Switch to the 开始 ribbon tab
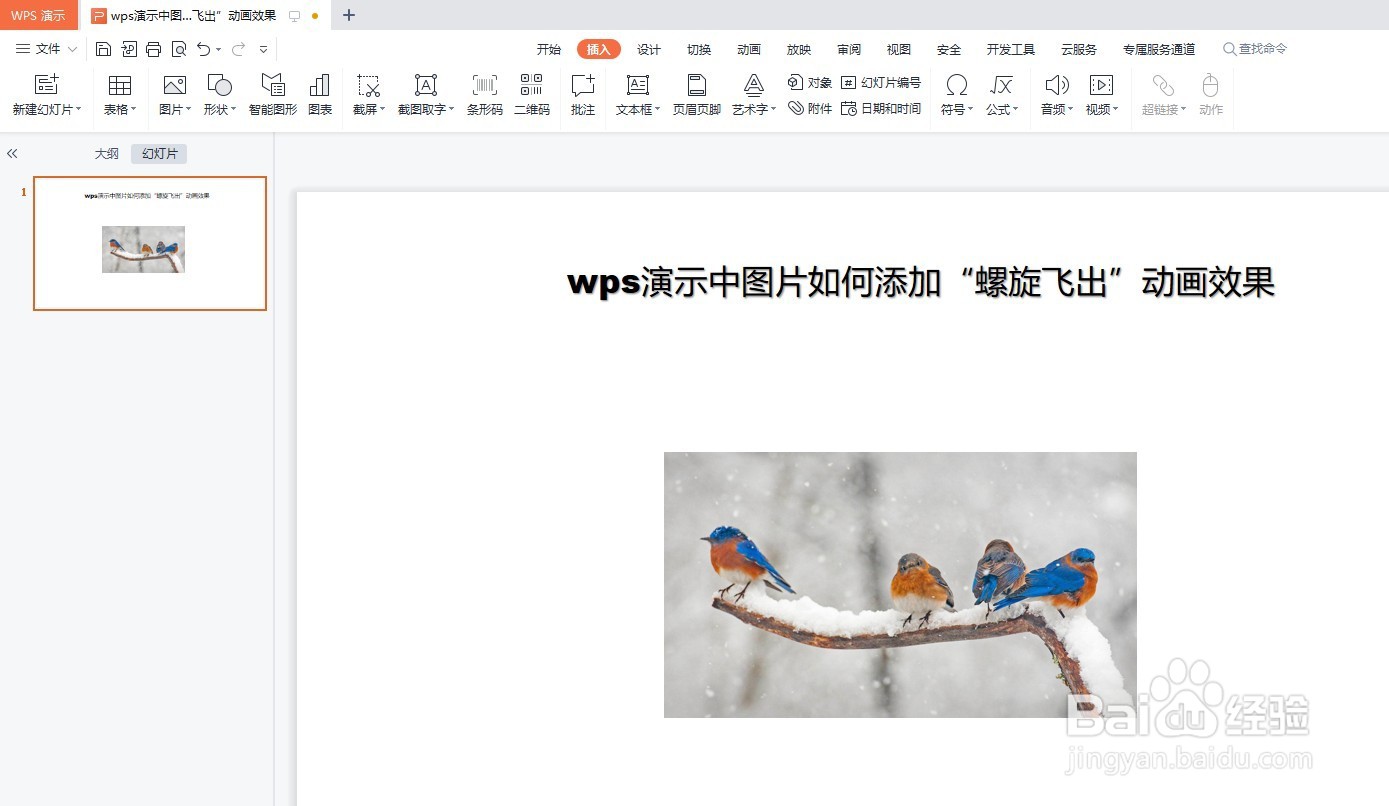The width and height of the screenshot is (1389, 806). click(x=549, y=49)
